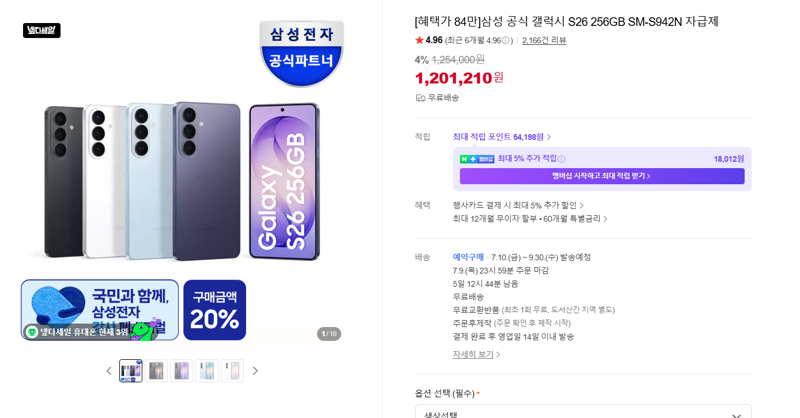The image size is (800, 418).
Task: Open the 2,166건 리뷰 link
Action: 544,40
